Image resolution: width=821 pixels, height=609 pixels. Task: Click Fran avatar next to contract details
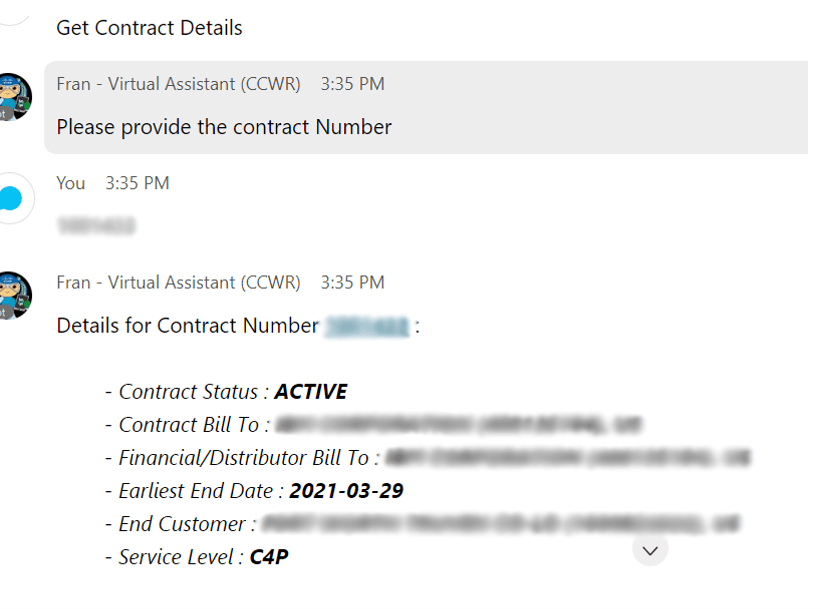[15, 295]
